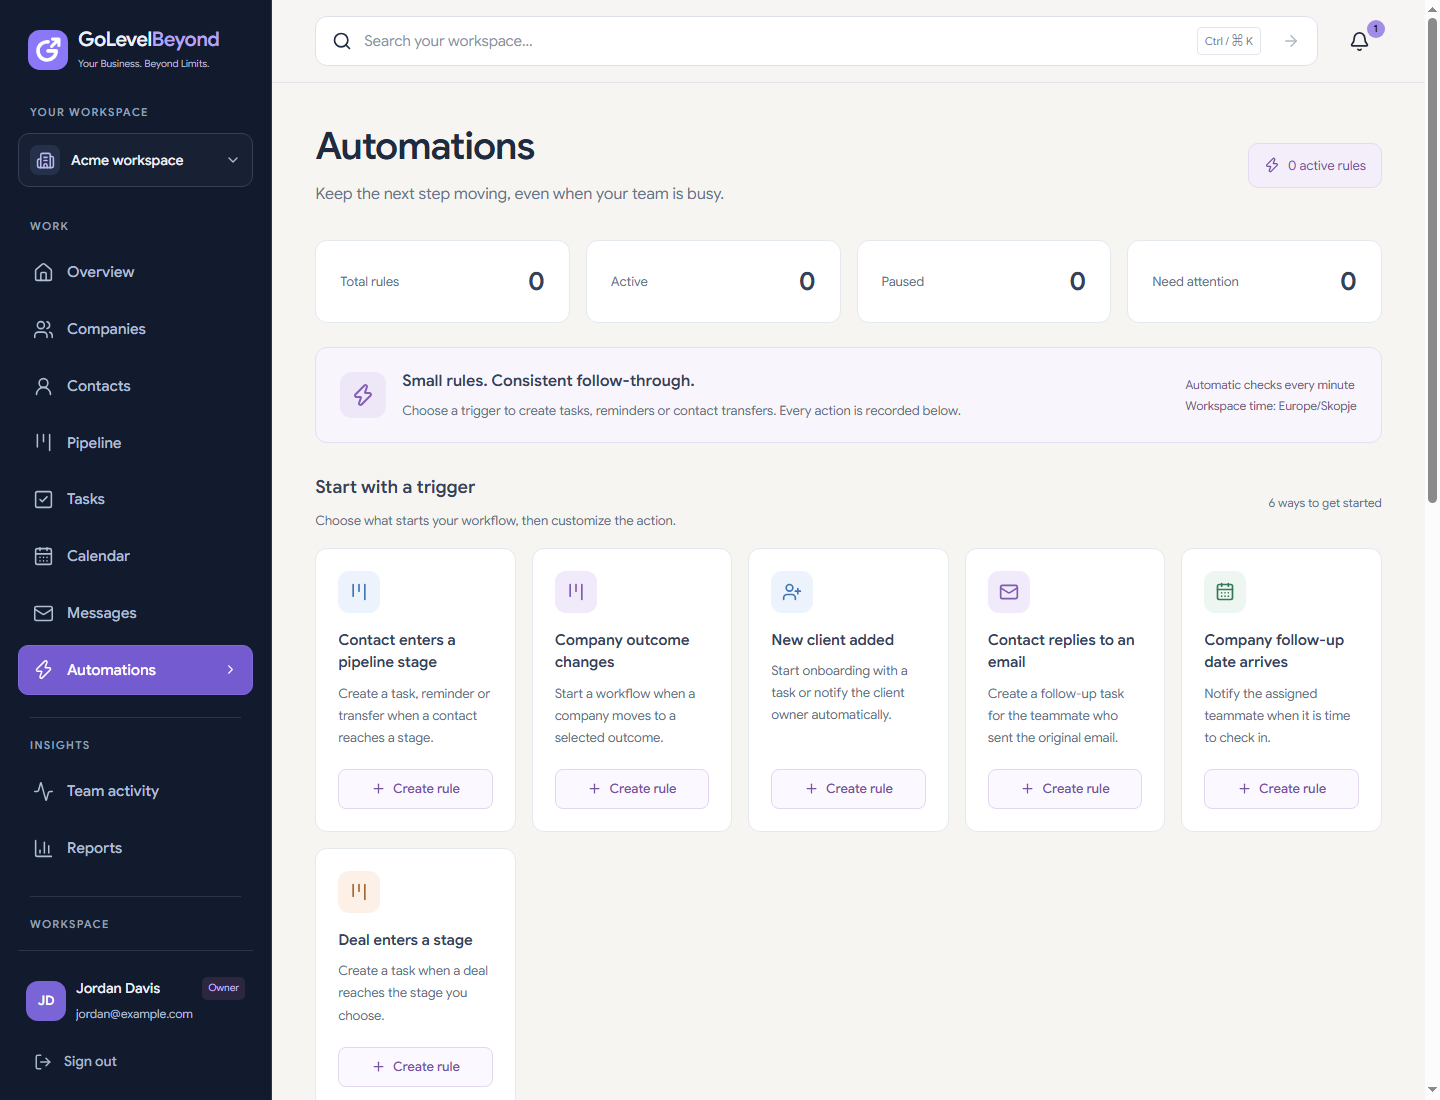Screen dimensions: 1440x1100
Task: Create rule for Deal enters a stage
Action: [x=415, y=1067]
